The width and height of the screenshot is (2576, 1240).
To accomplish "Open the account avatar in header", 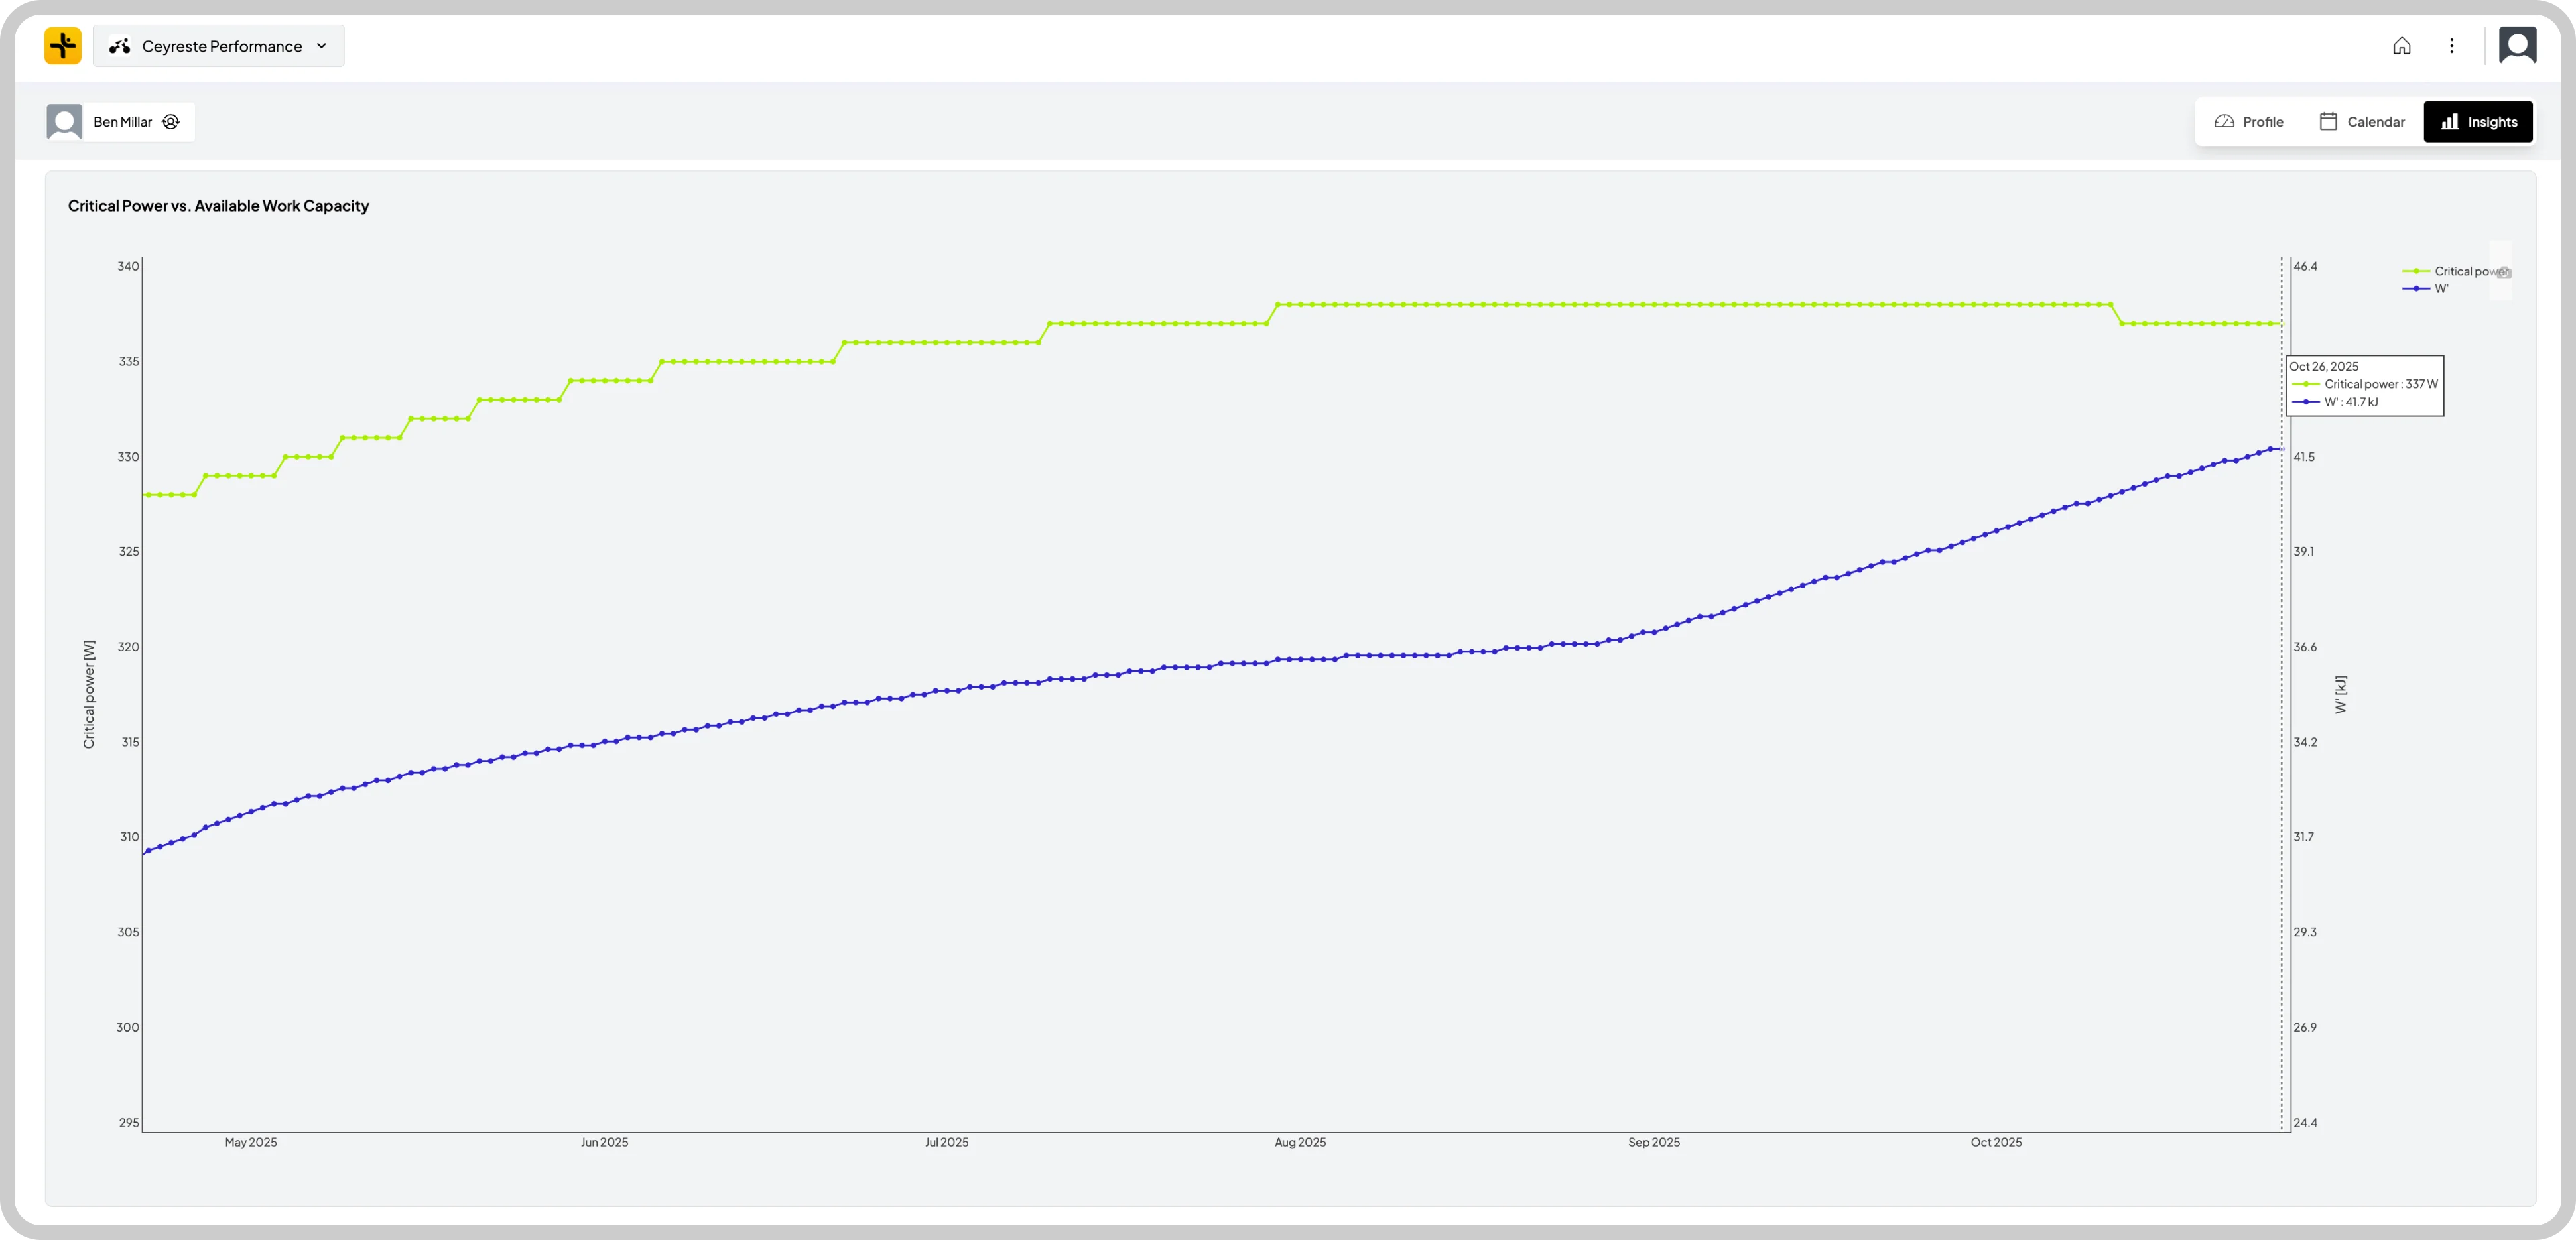I will [2517, 46].
